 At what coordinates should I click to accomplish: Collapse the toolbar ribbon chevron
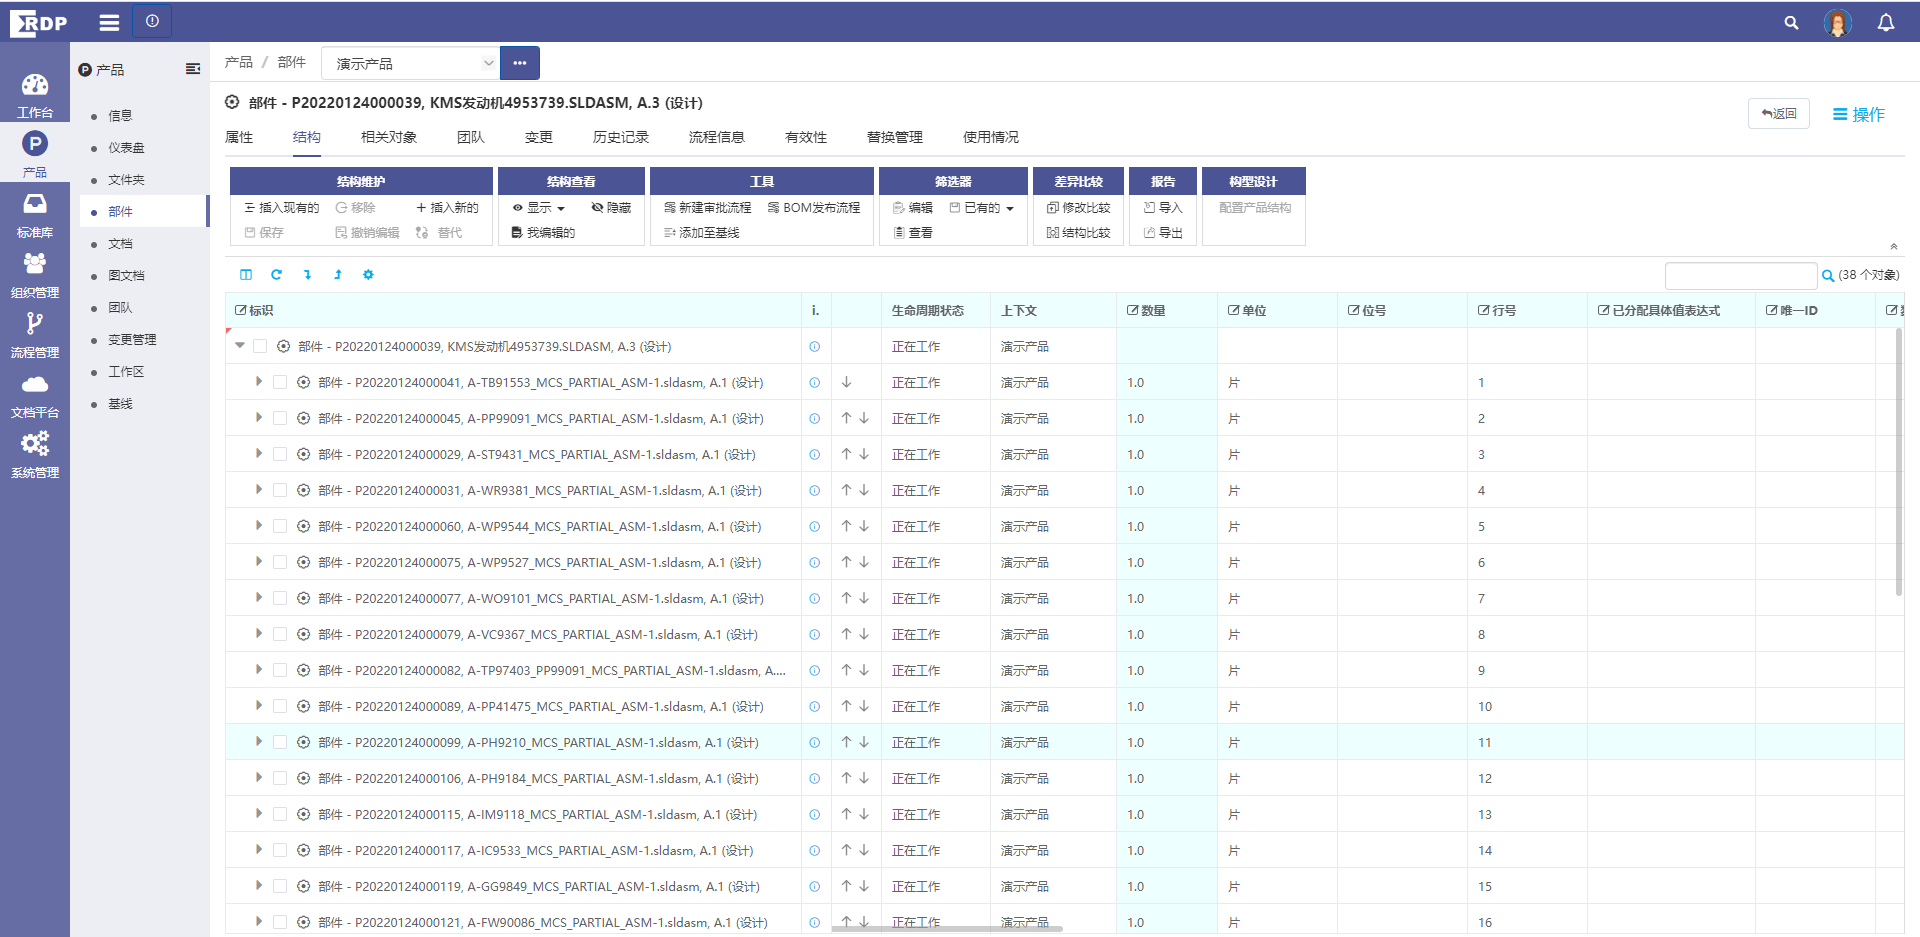[x=1893, y=246]
